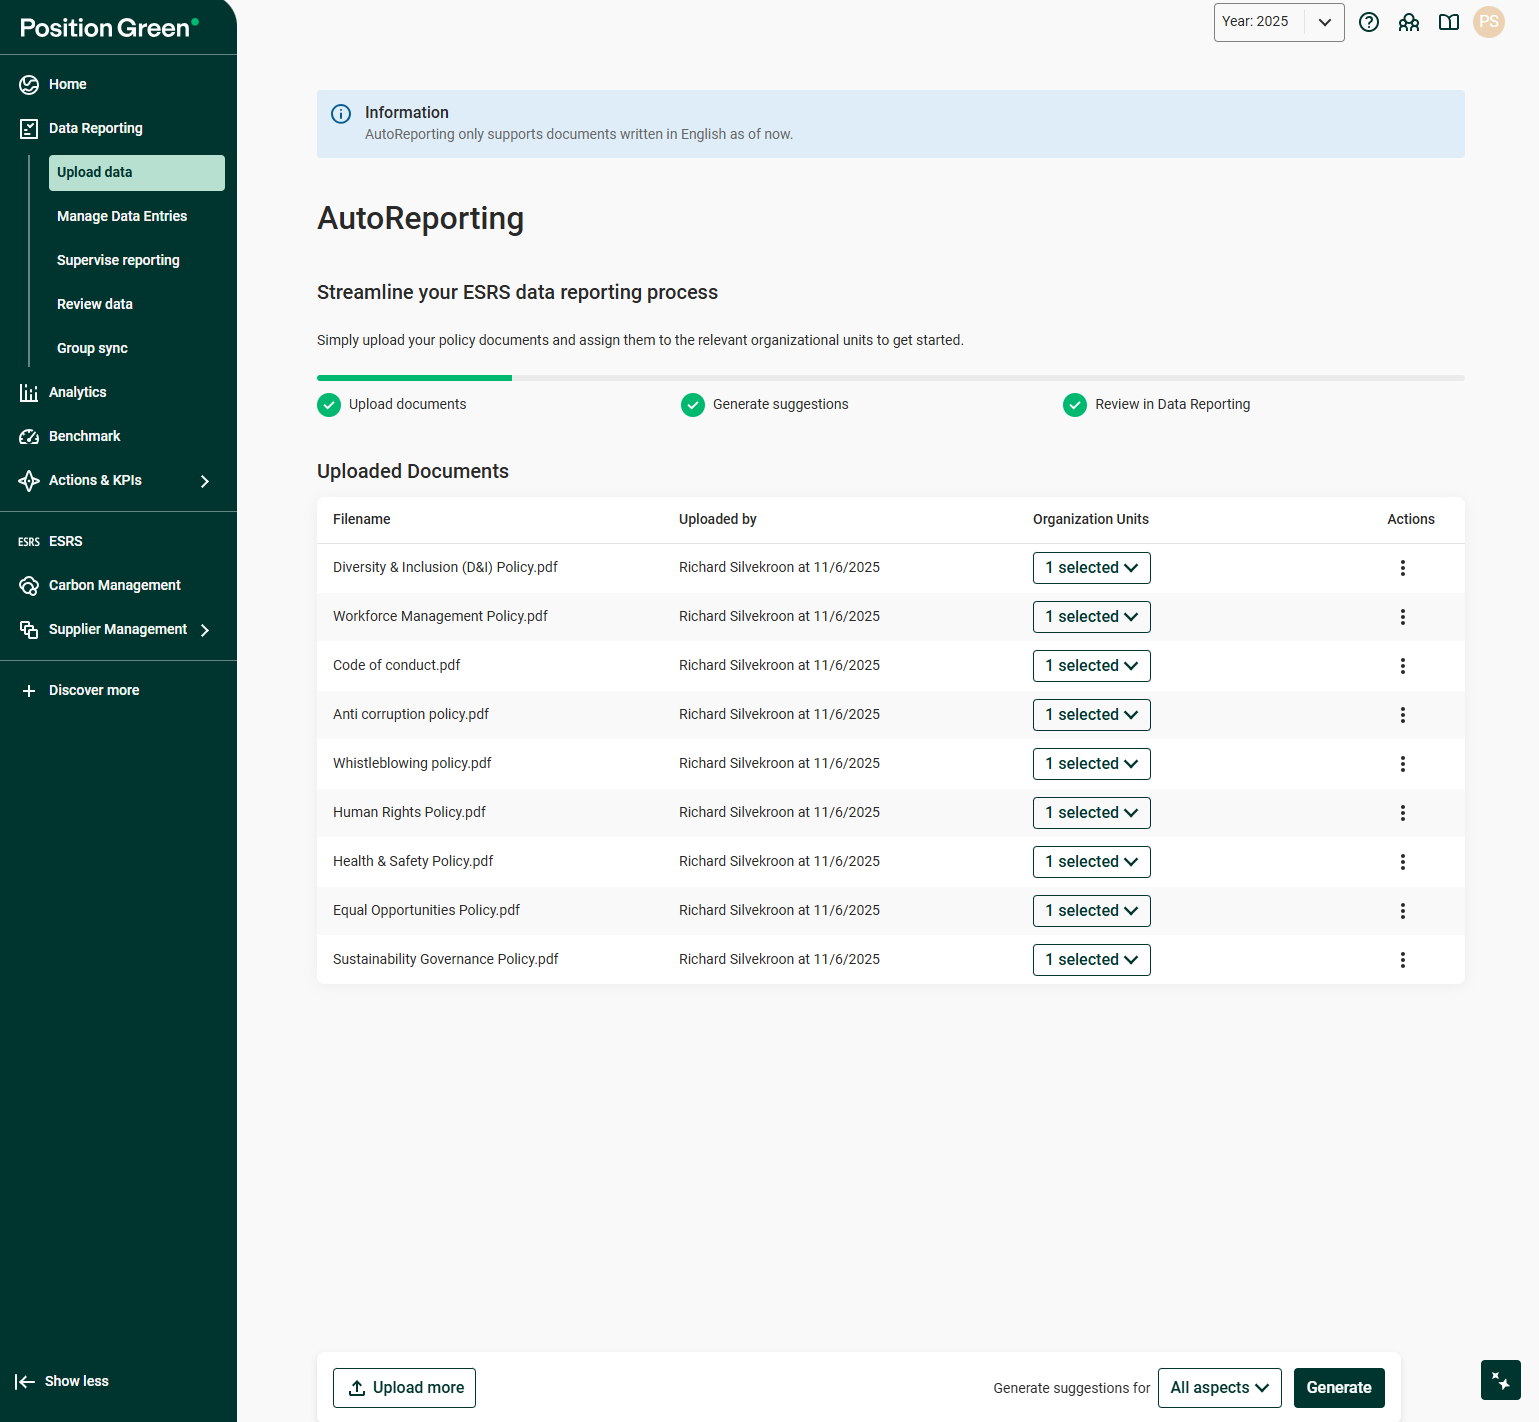Click the team members icon in header
1539x1422 pixels.
[1409, 22]
